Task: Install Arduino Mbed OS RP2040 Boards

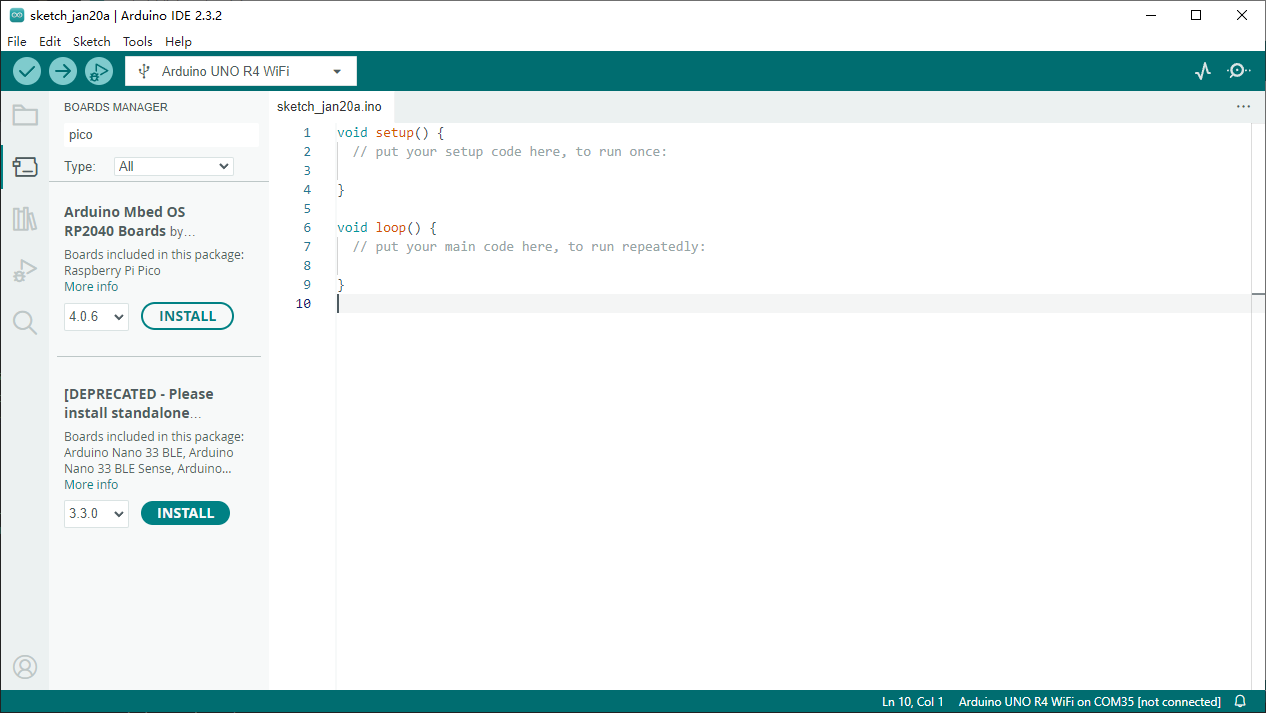Action: tap(188, 316)
